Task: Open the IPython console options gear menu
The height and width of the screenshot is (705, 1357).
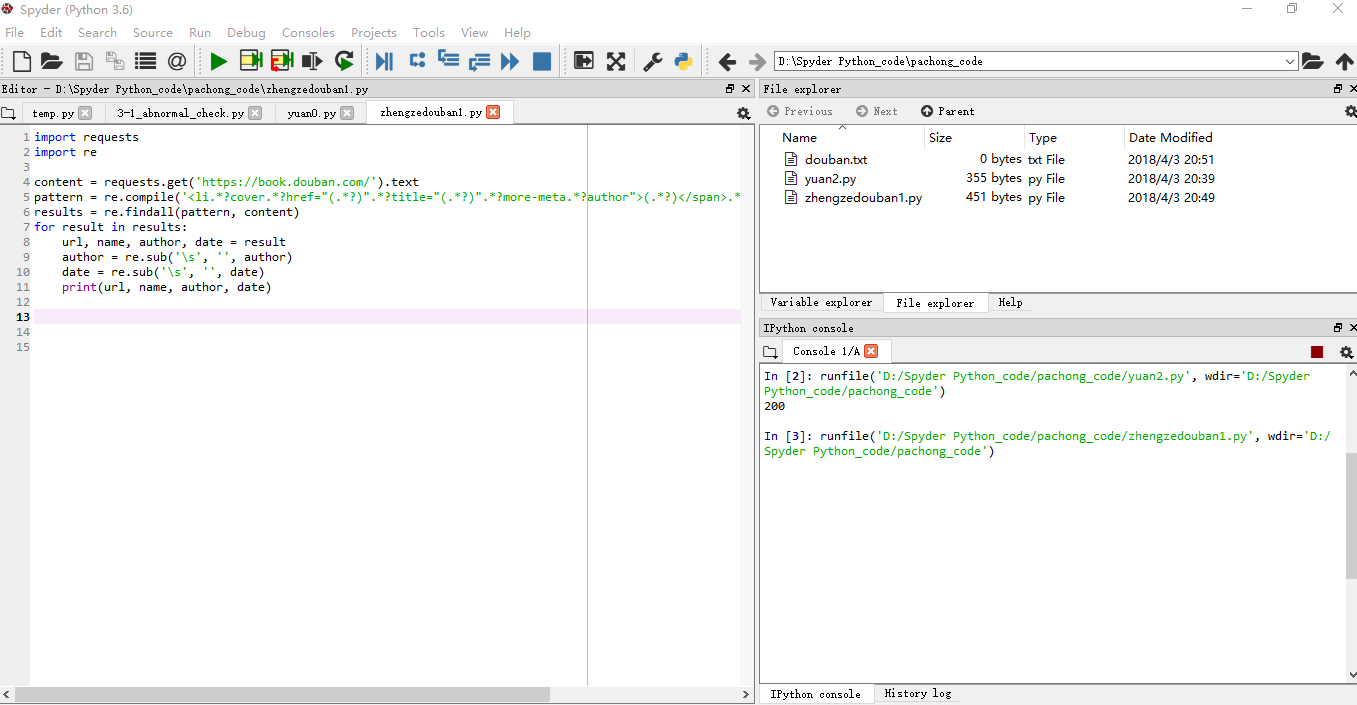Action: tap(1346, 352)
